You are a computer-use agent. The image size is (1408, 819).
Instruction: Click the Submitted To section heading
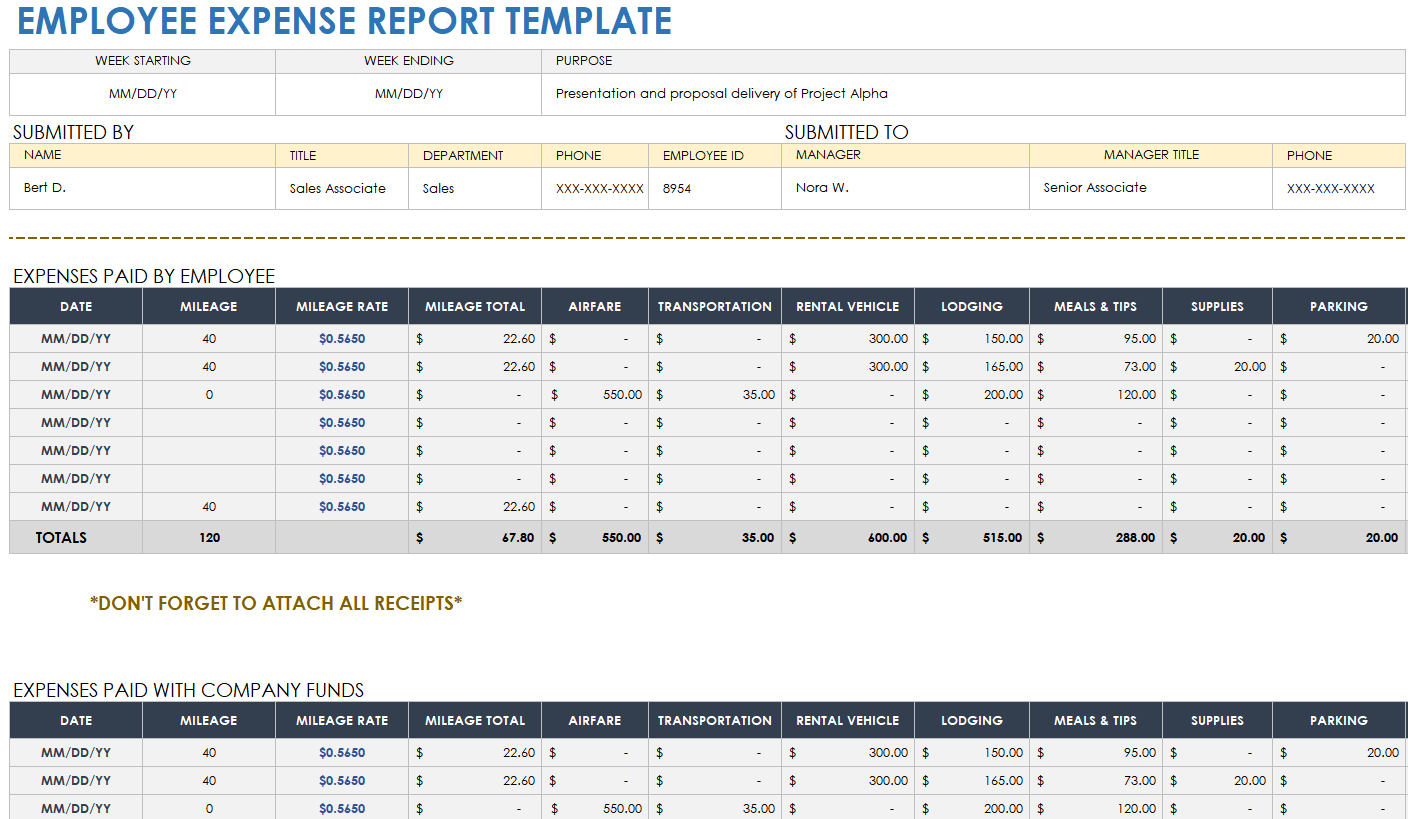pyautogui.click(x=846, y=132)
